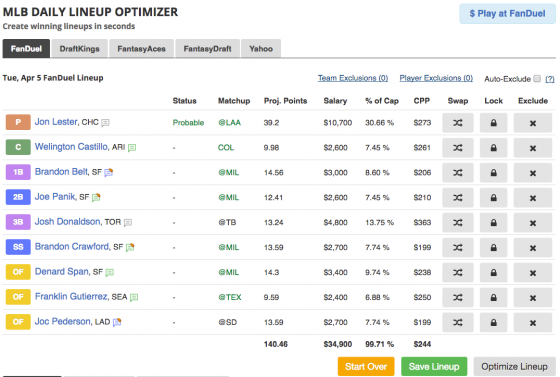
Task: Open Welington Castillo player link
Action: click(71, 147)
